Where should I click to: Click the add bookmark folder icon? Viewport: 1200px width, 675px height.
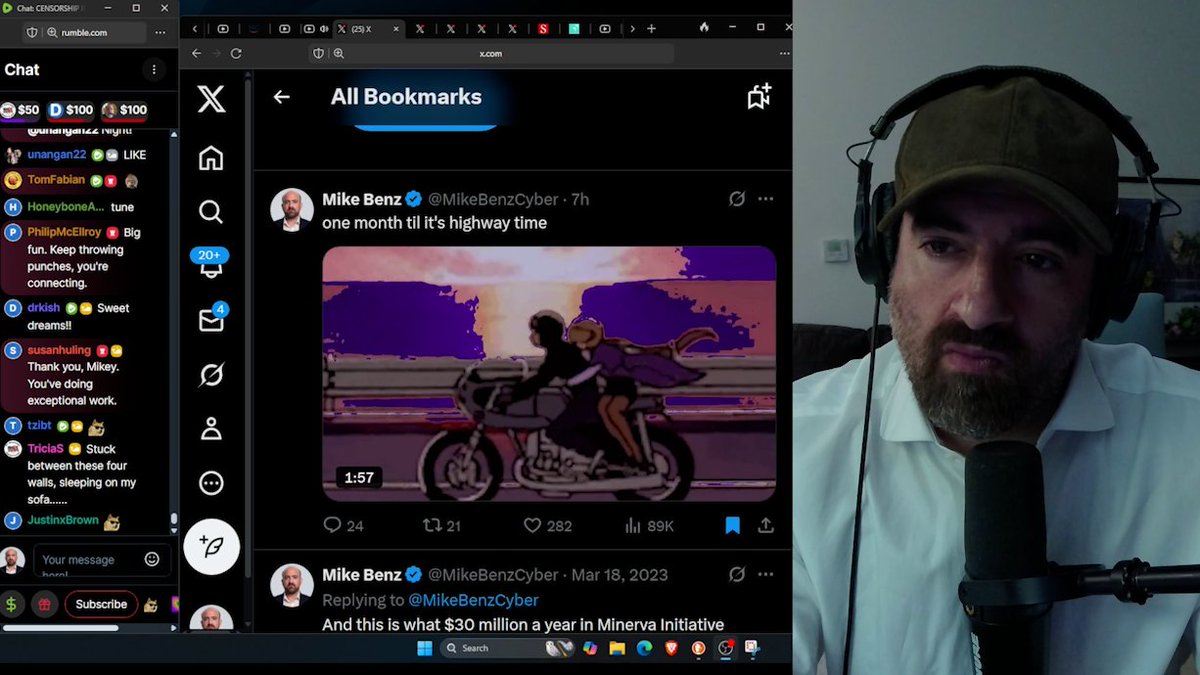coord(759,97)
